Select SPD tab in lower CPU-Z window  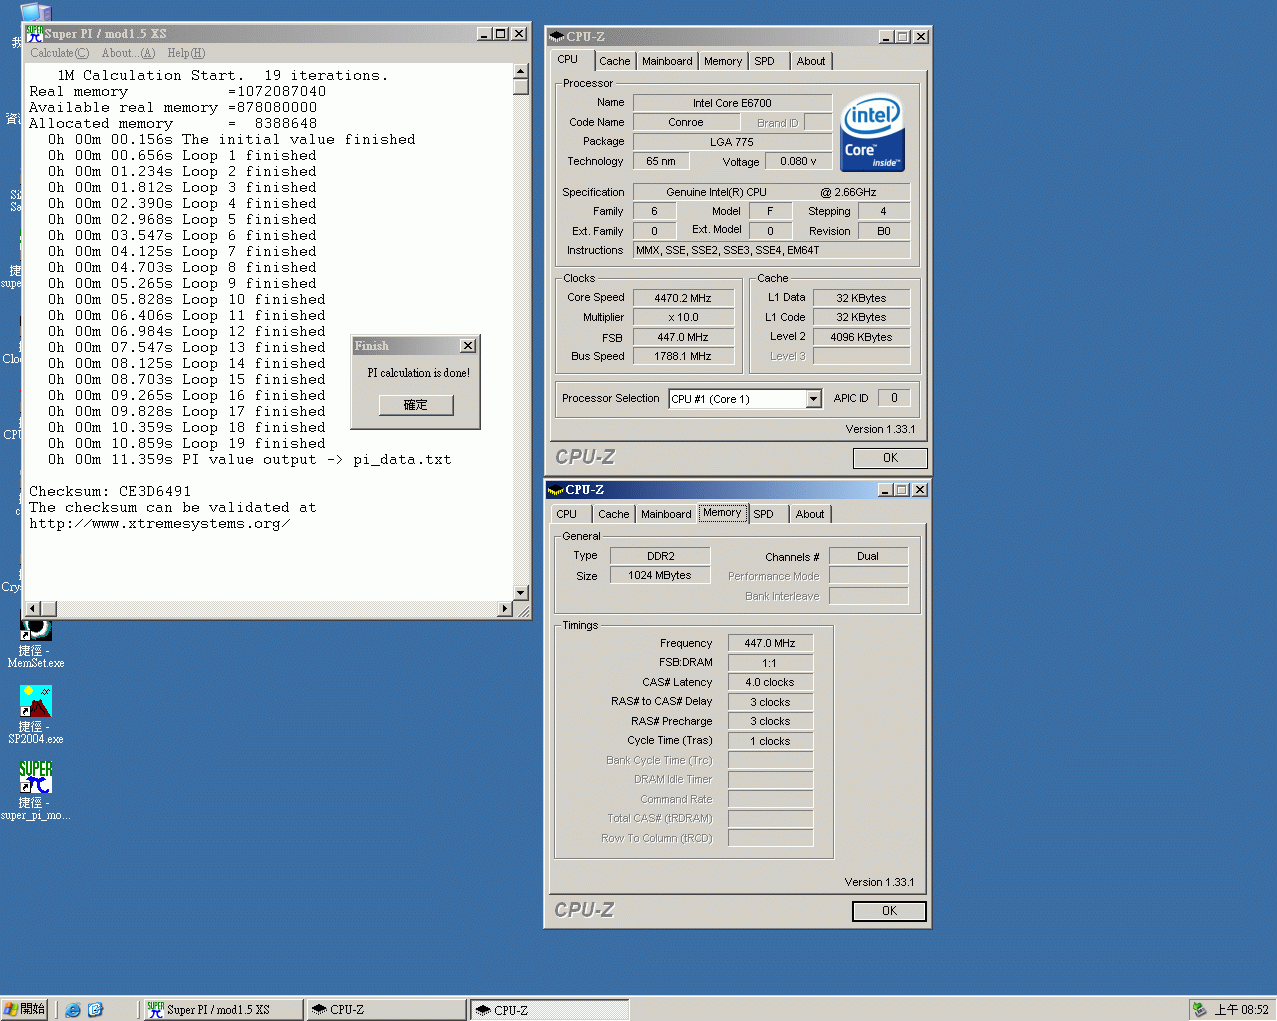pos(763,514)
